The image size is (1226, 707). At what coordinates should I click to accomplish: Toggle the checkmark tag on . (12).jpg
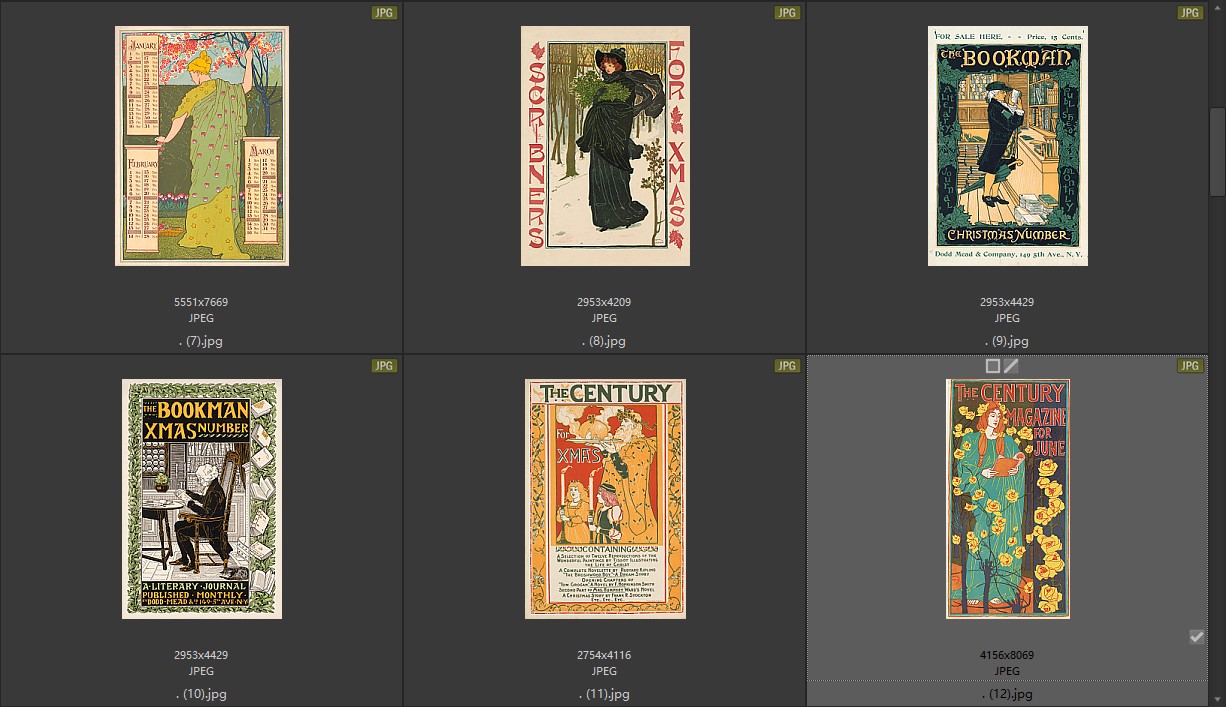coord(1196,637)
